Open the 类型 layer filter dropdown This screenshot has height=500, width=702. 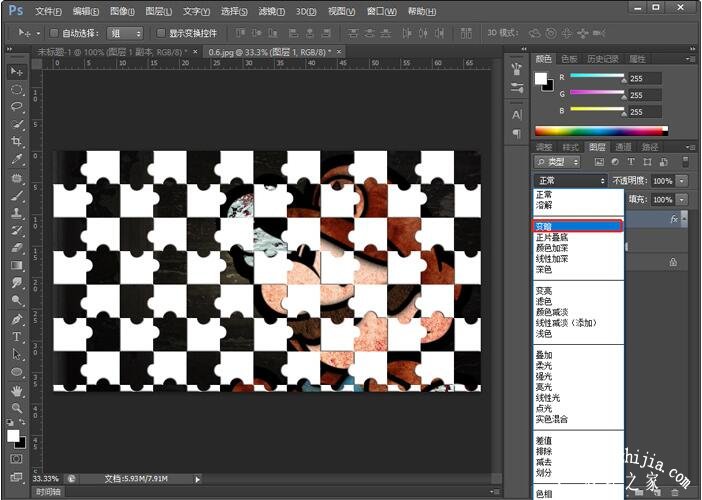click(558, 161)
